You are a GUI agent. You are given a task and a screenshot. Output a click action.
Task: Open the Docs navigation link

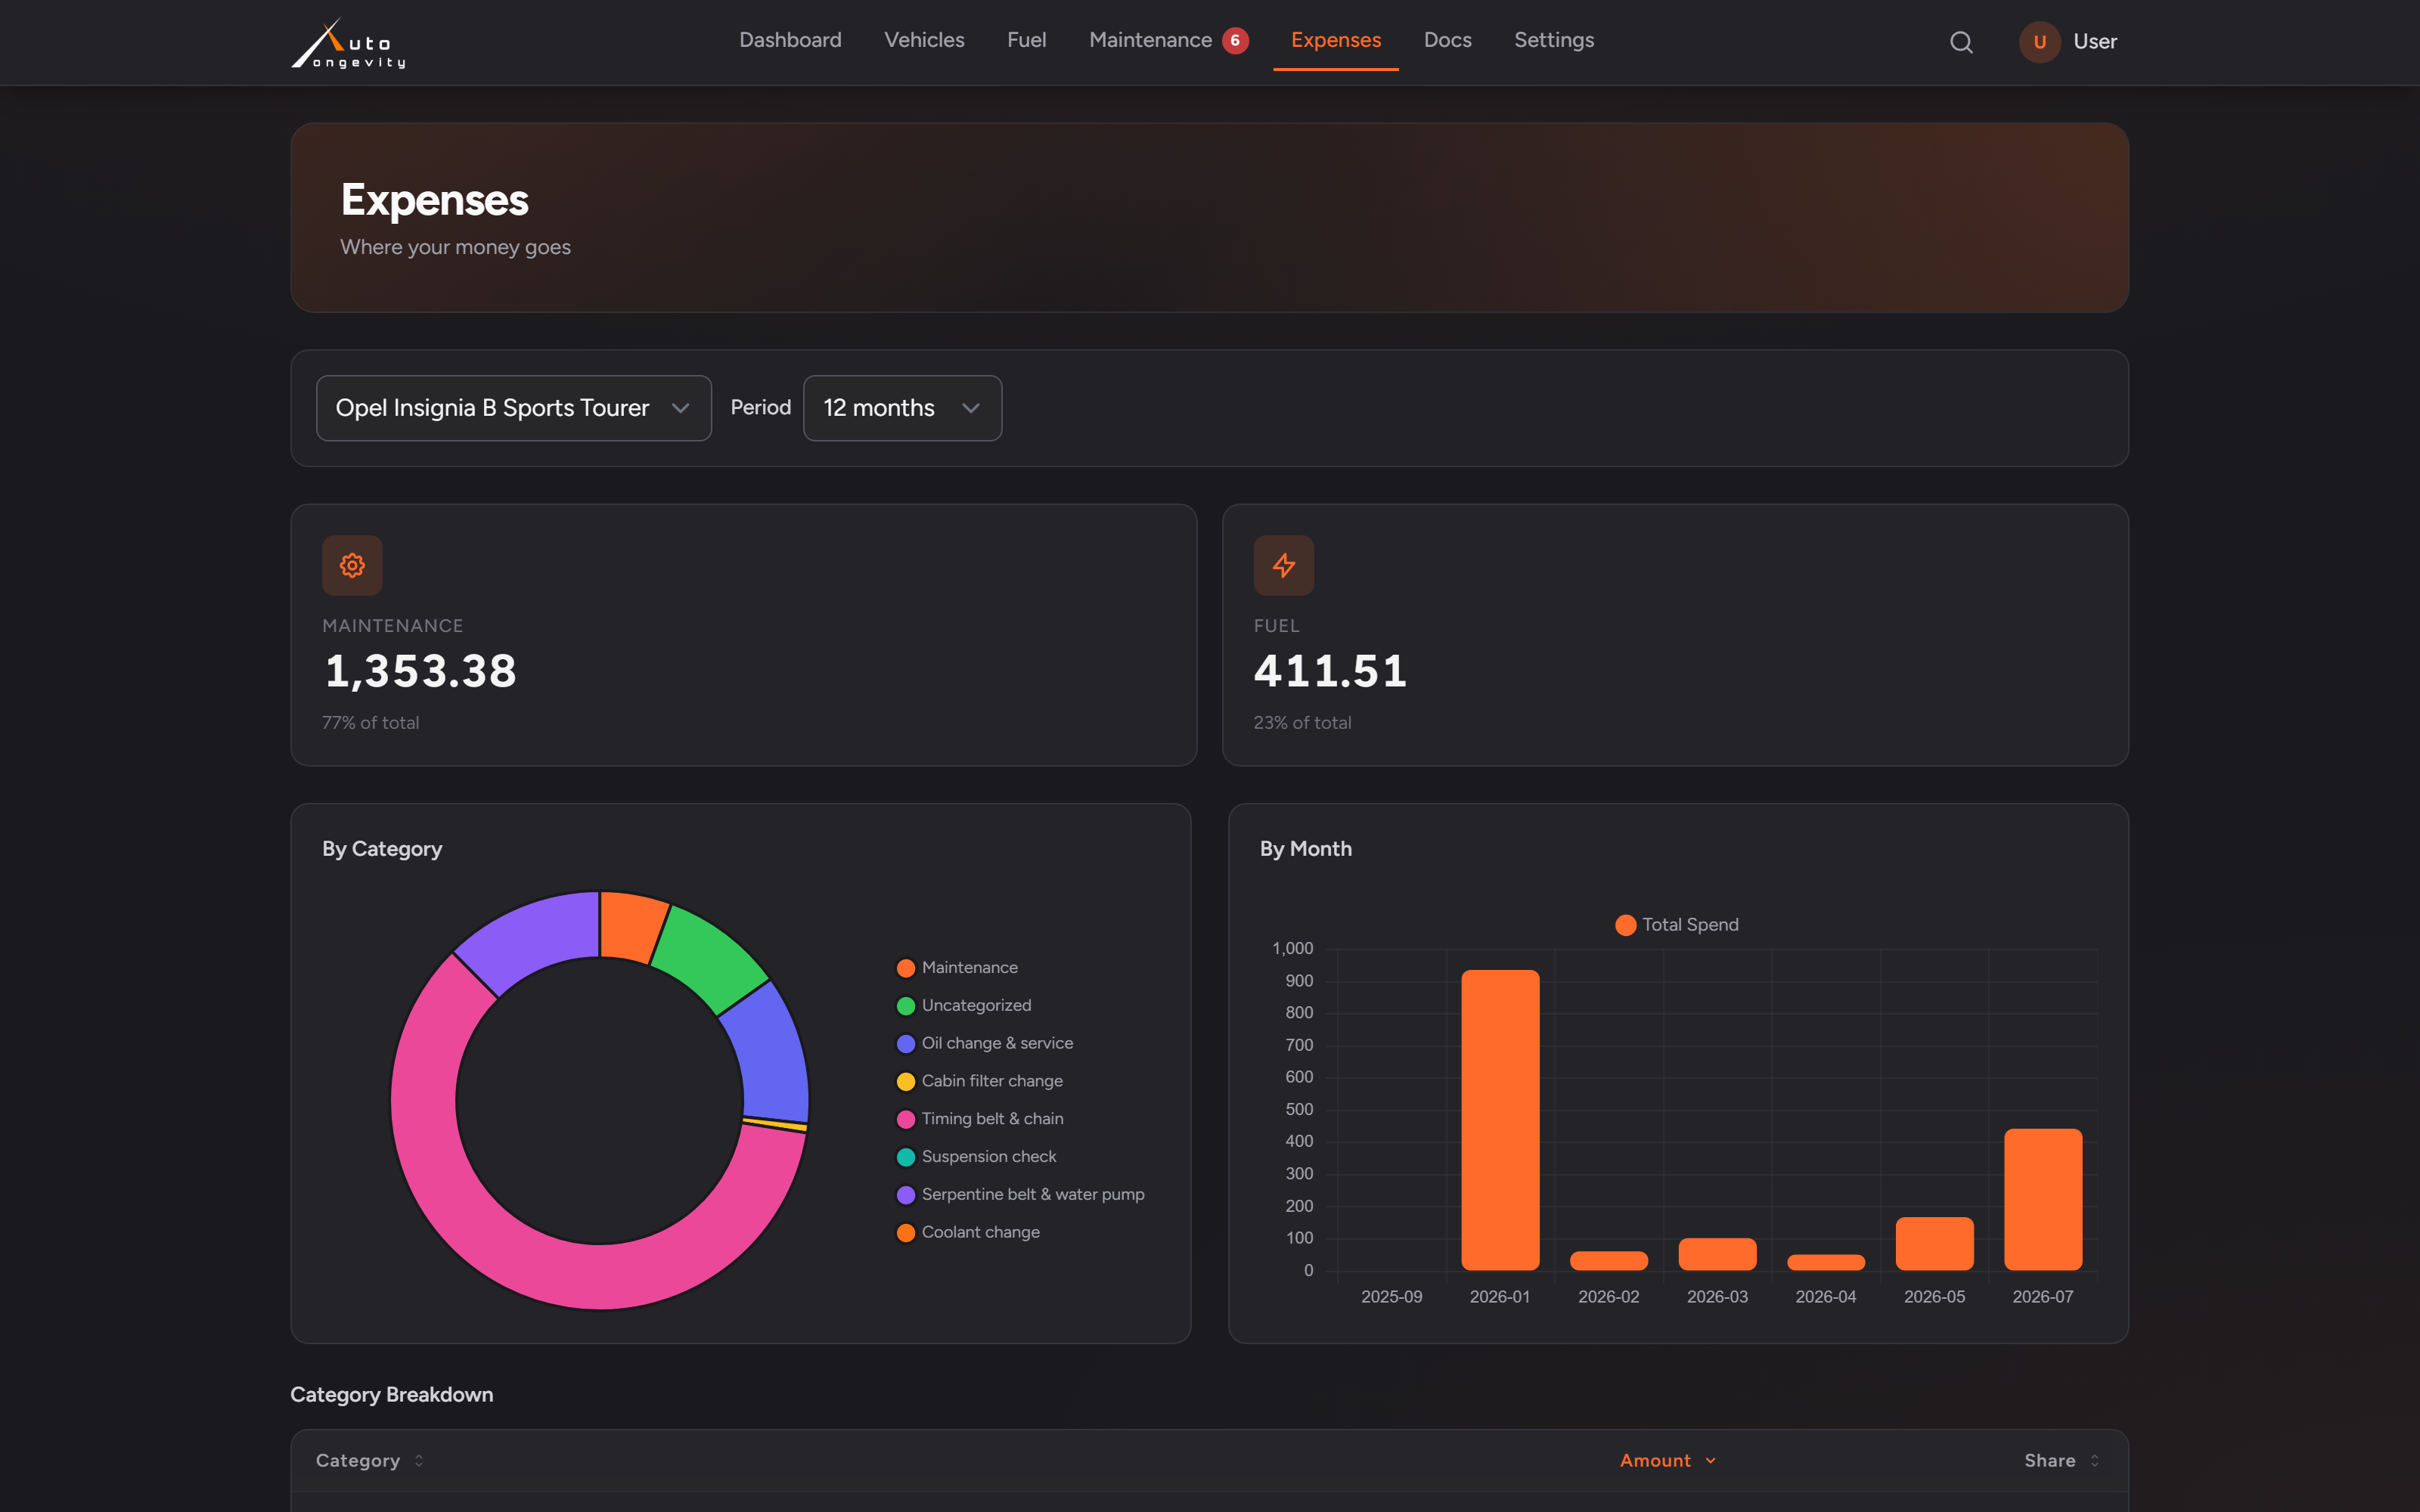[x=1447, y=40]
